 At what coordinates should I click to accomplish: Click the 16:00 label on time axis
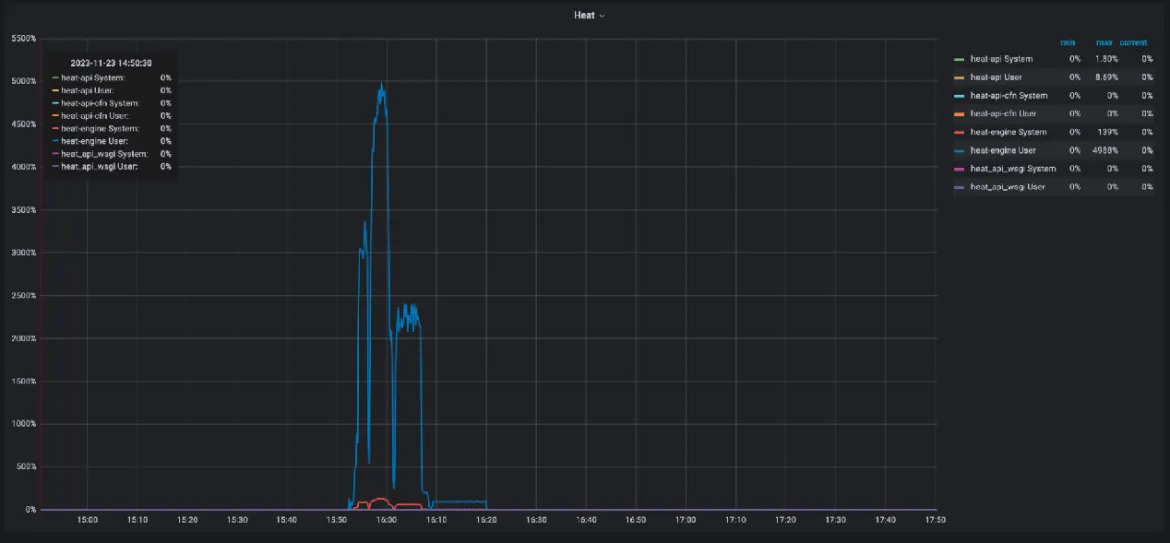(386, 520)
